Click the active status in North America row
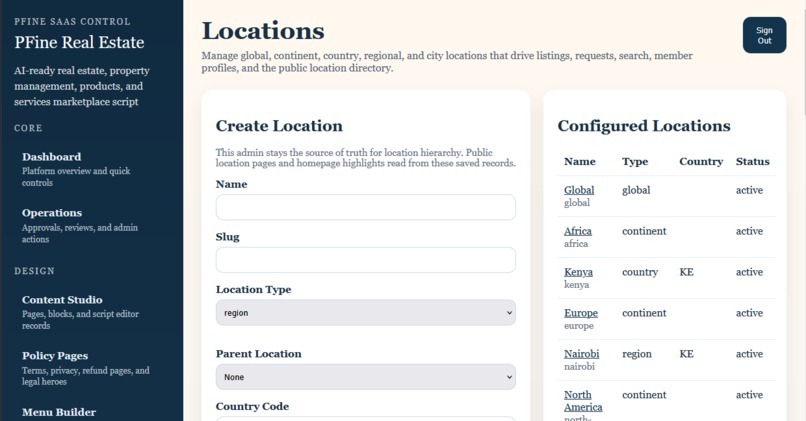The width and height of the screenshot is (806, 421). click(749, 395)
